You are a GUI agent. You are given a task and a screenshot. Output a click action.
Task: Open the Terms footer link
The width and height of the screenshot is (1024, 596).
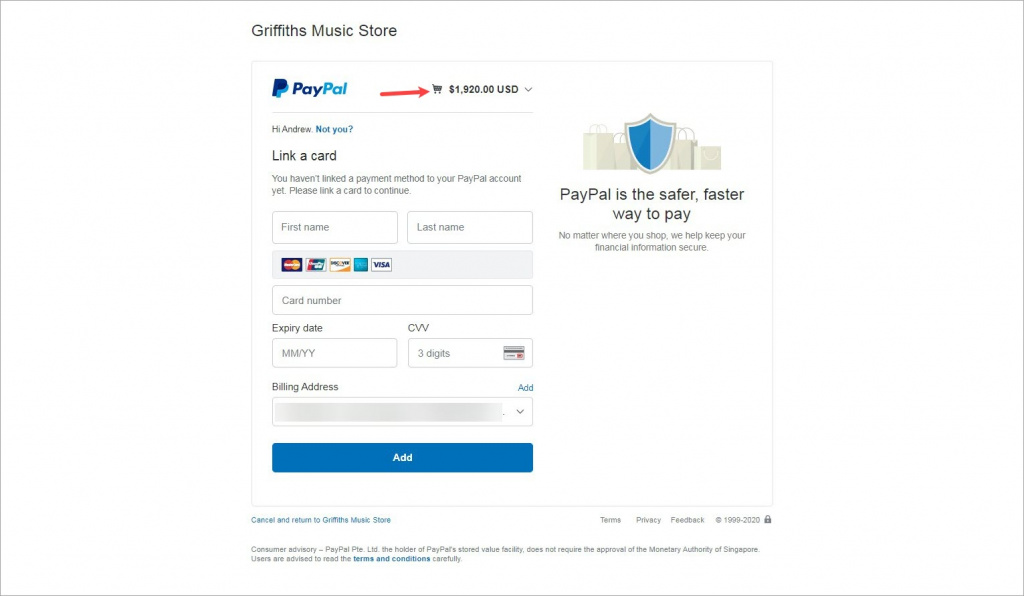(611, 520)
